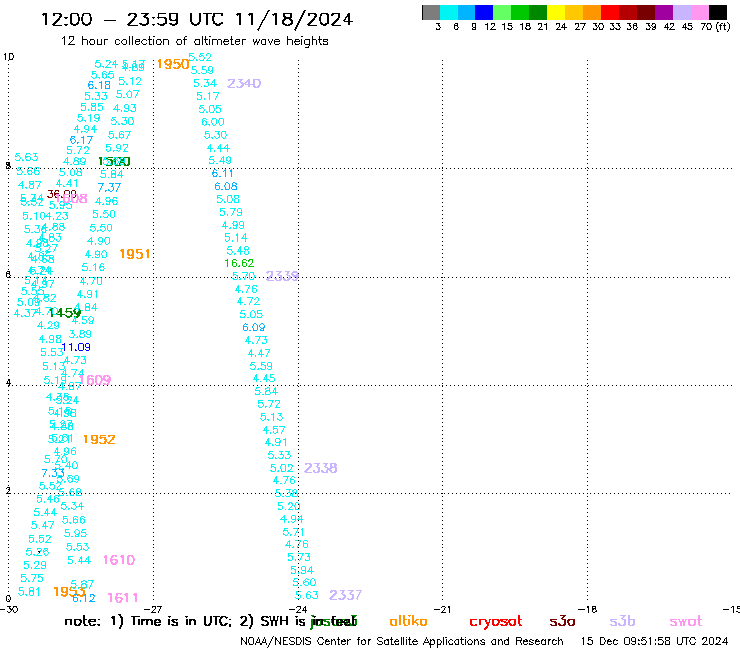Click the wave height value '6.09'
Viewport: 740px width, 650px height.
[x=253, y=327]
